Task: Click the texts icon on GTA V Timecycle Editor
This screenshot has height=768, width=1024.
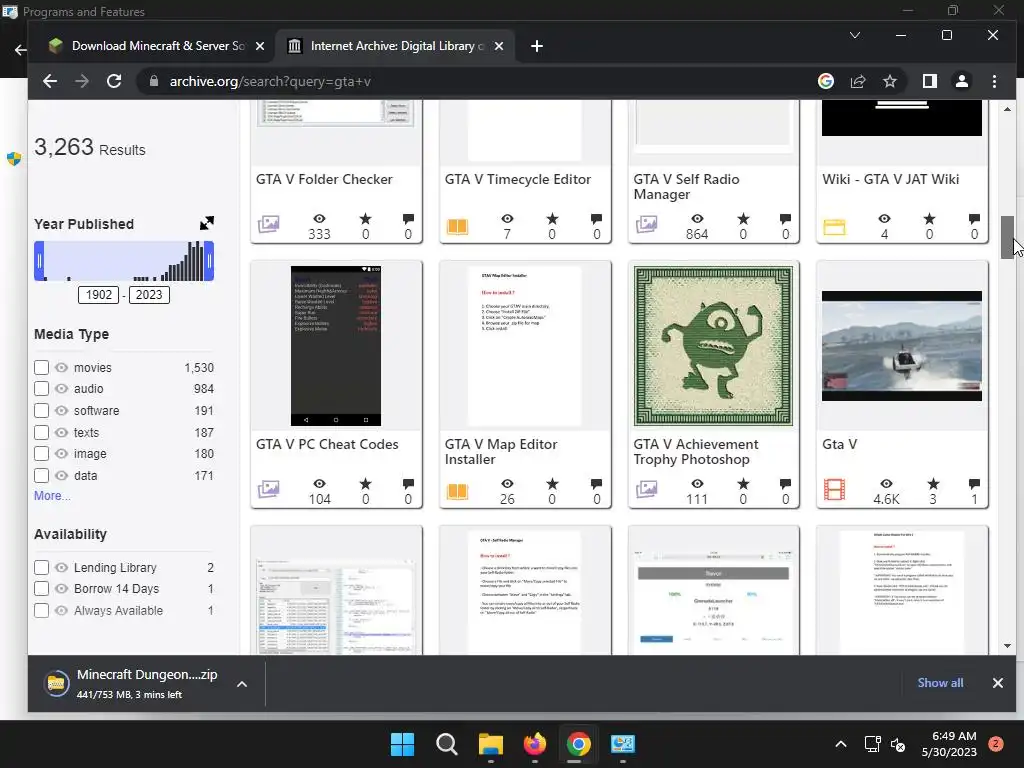Action: pos(457,226)
